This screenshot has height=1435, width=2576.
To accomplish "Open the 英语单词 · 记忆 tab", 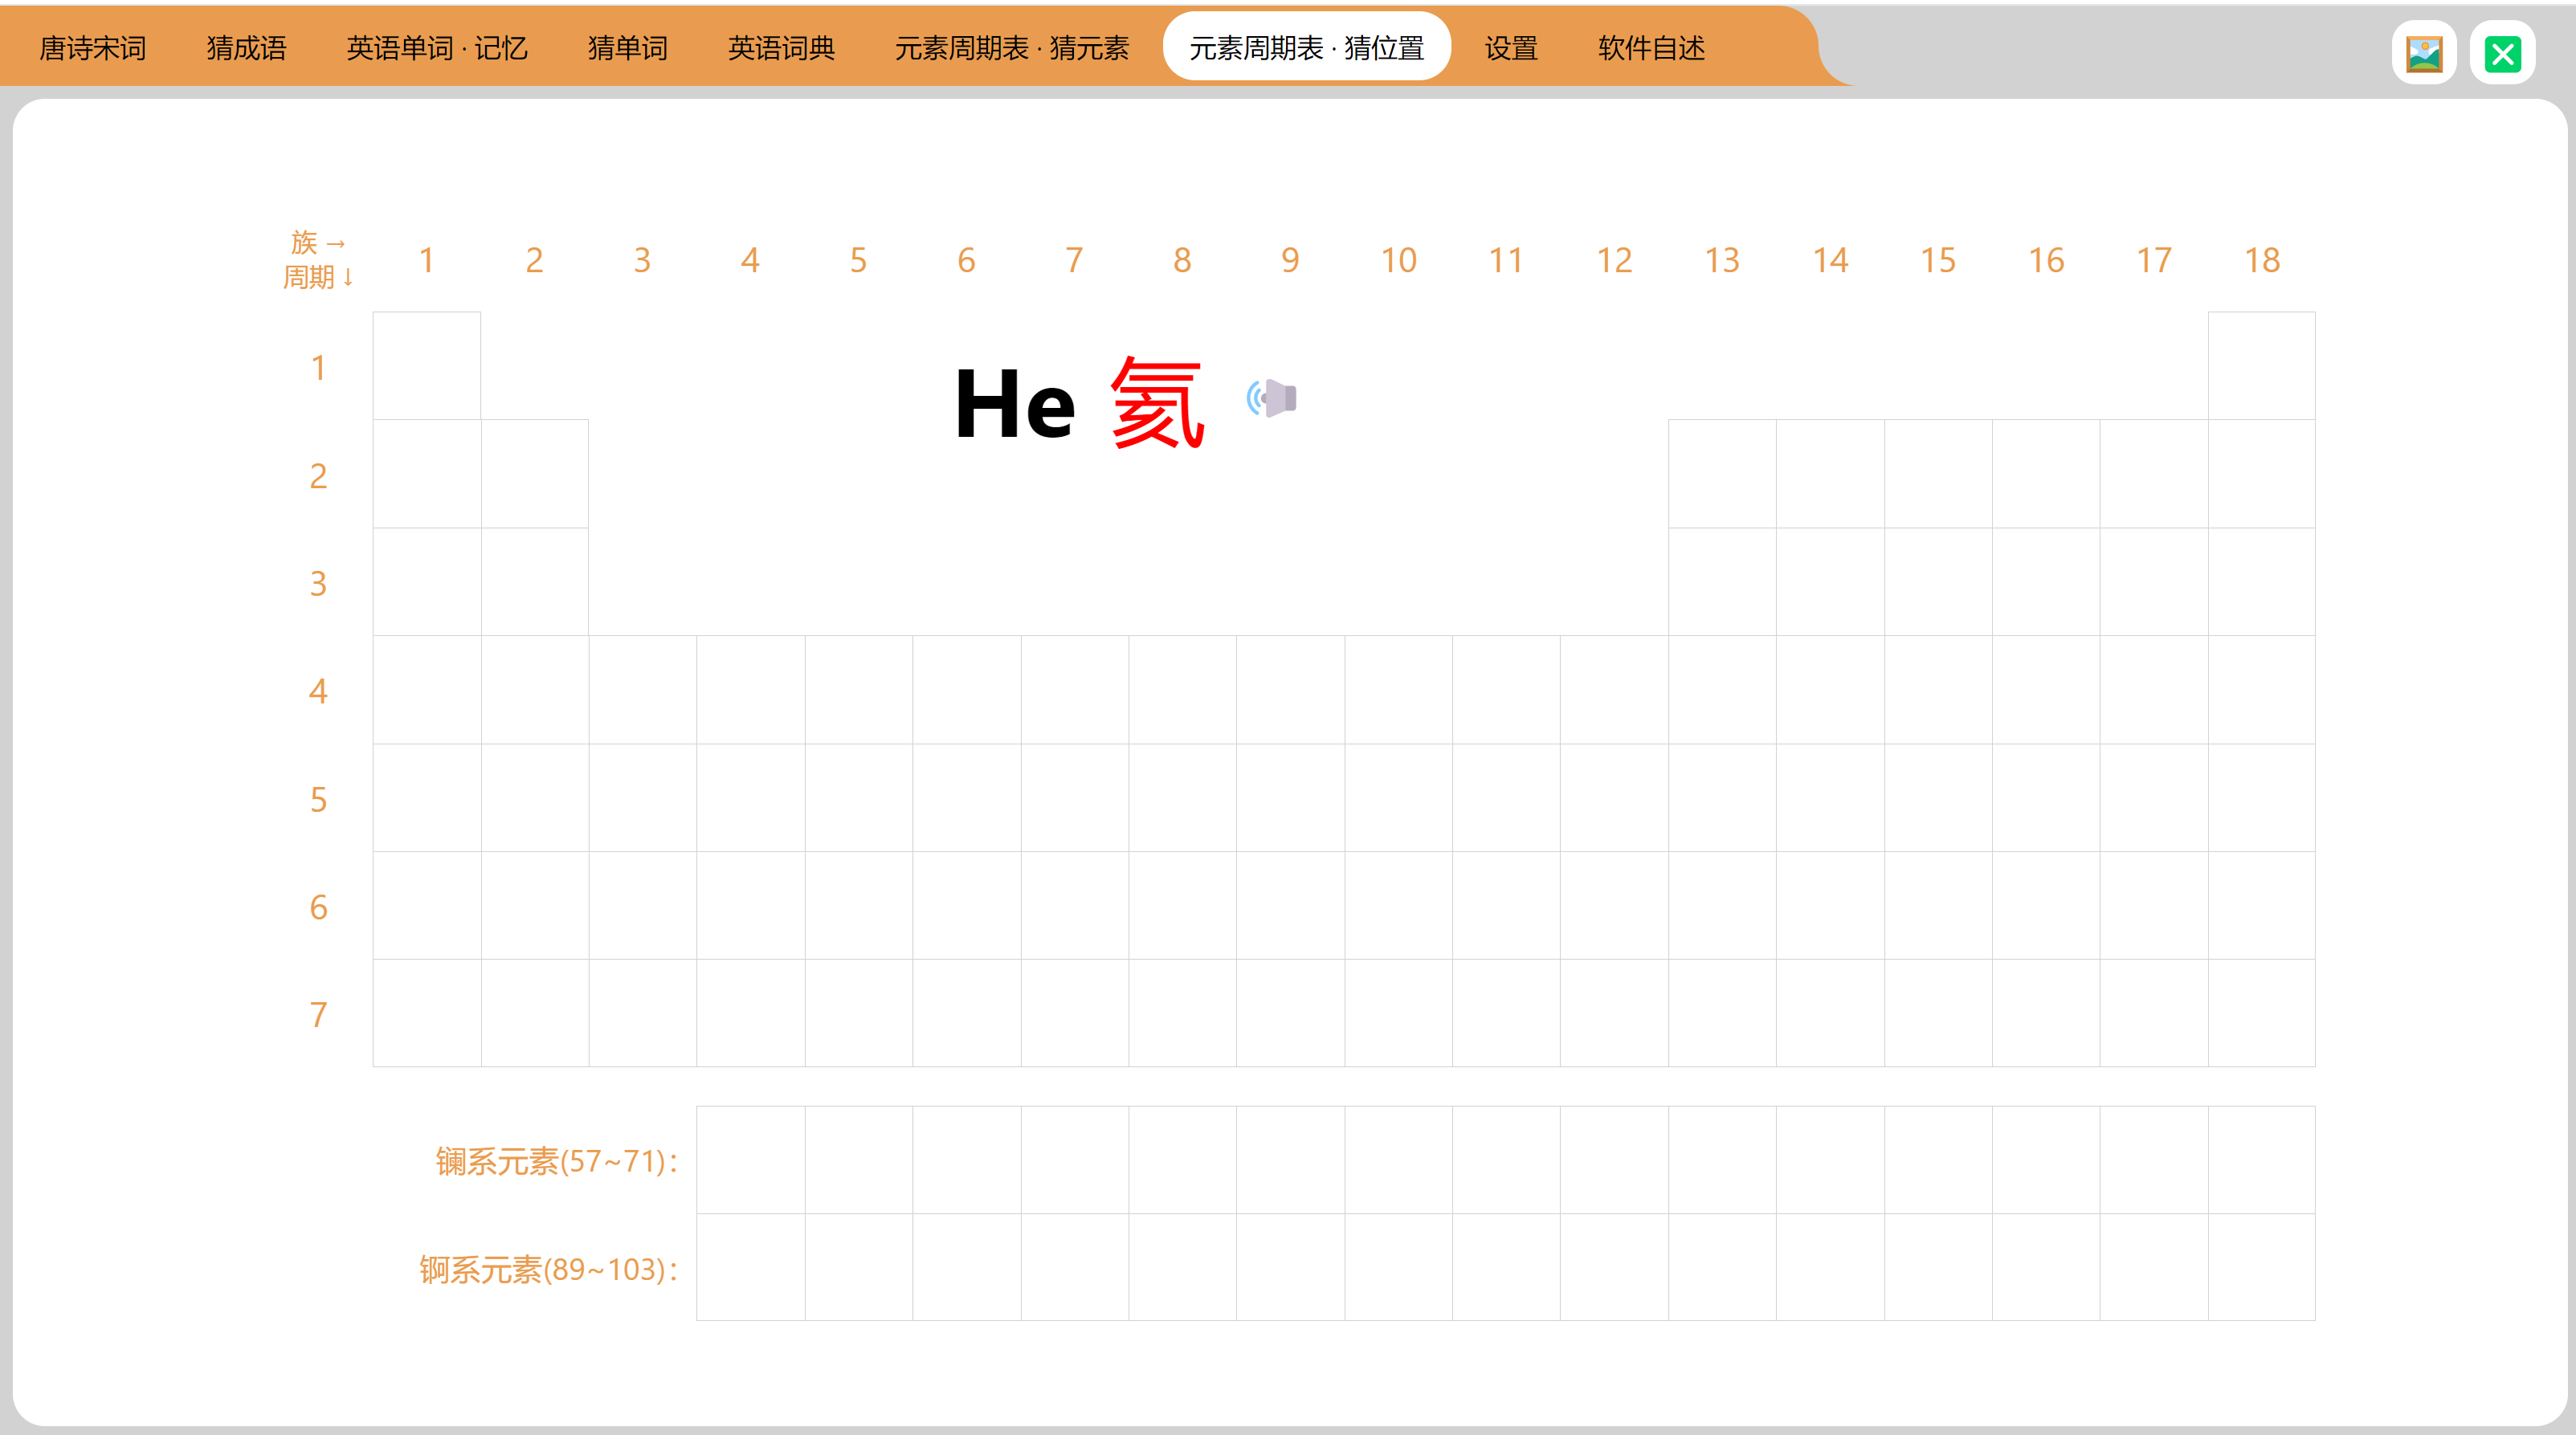I will point(436,48).
